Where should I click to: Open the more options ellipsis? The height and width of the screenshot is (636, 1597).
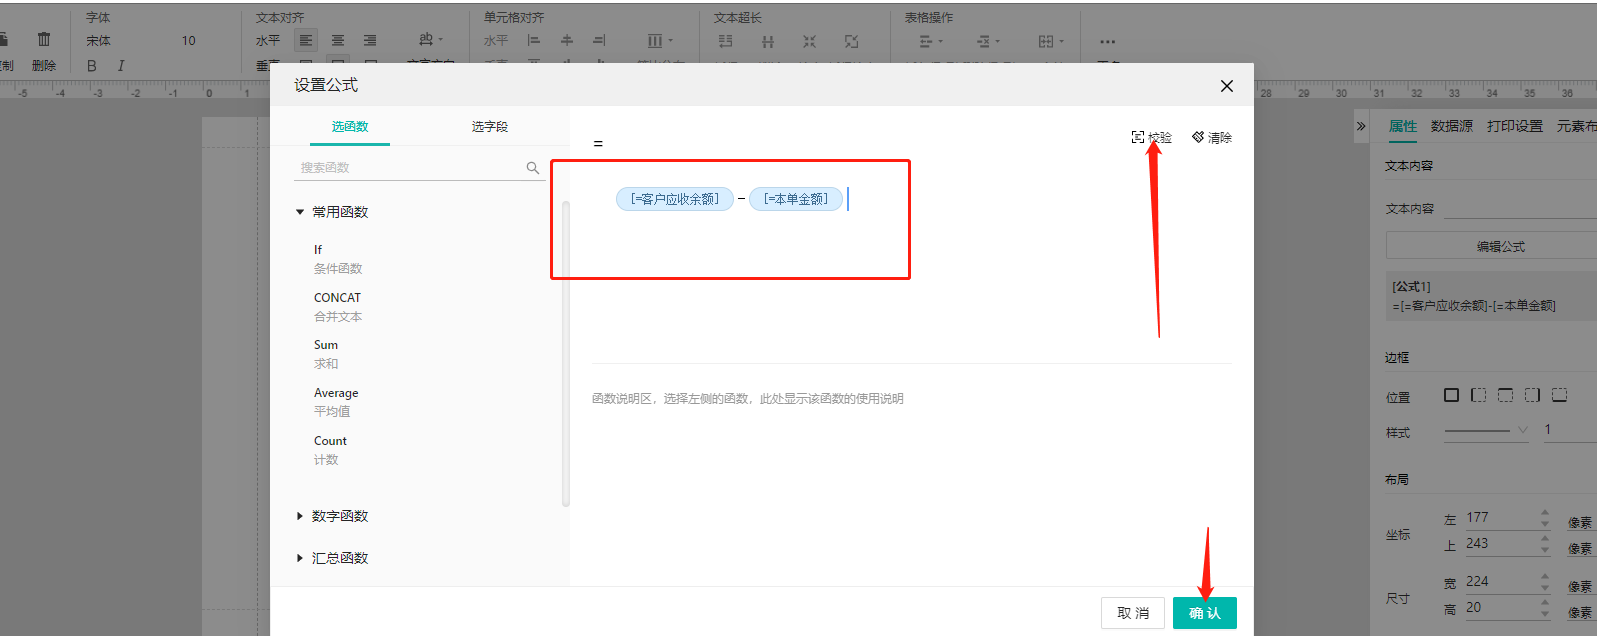point(1107,42)
